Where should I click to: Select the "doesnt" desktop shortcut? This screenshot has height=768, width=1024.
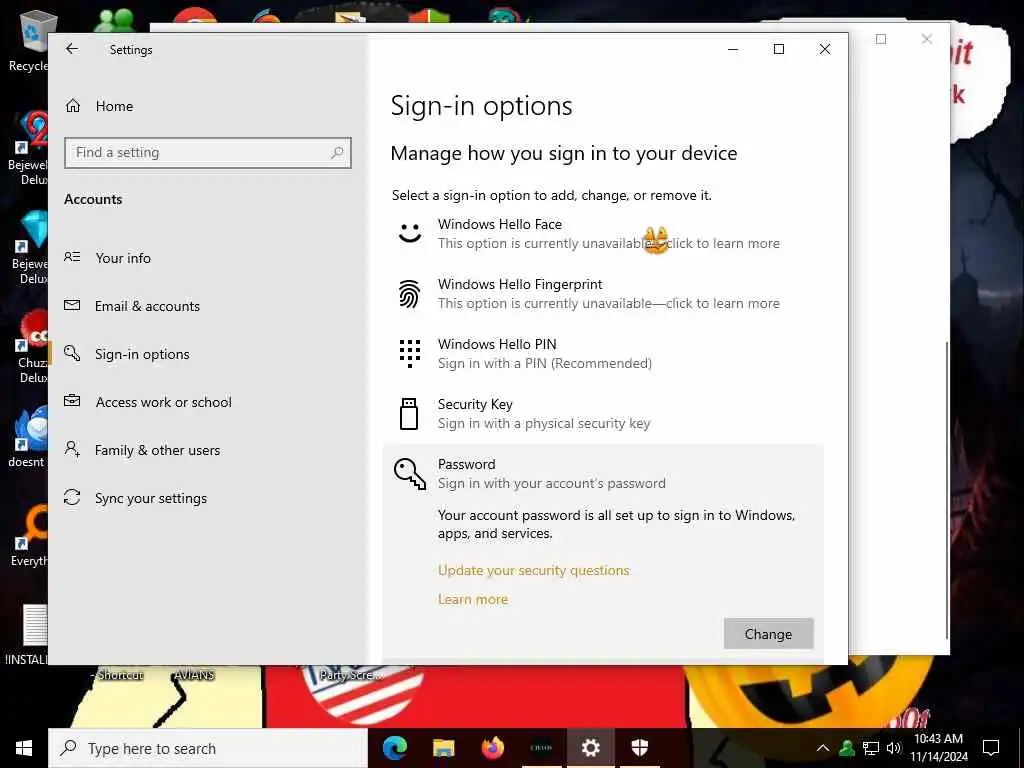[x=27, y=438]
